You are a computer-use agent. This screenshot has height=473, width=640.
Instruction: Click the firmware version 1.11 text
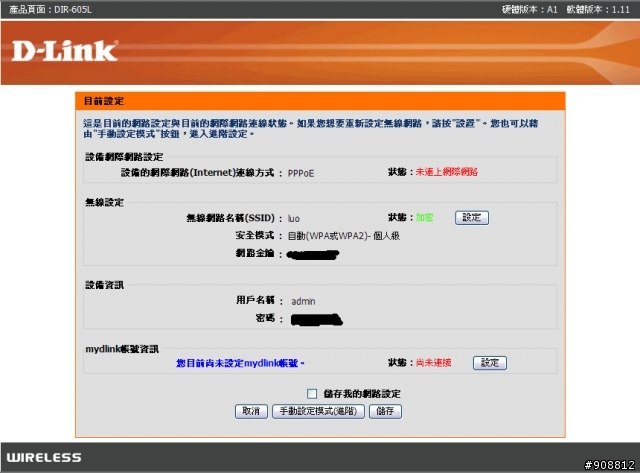(x=598, y=9)
